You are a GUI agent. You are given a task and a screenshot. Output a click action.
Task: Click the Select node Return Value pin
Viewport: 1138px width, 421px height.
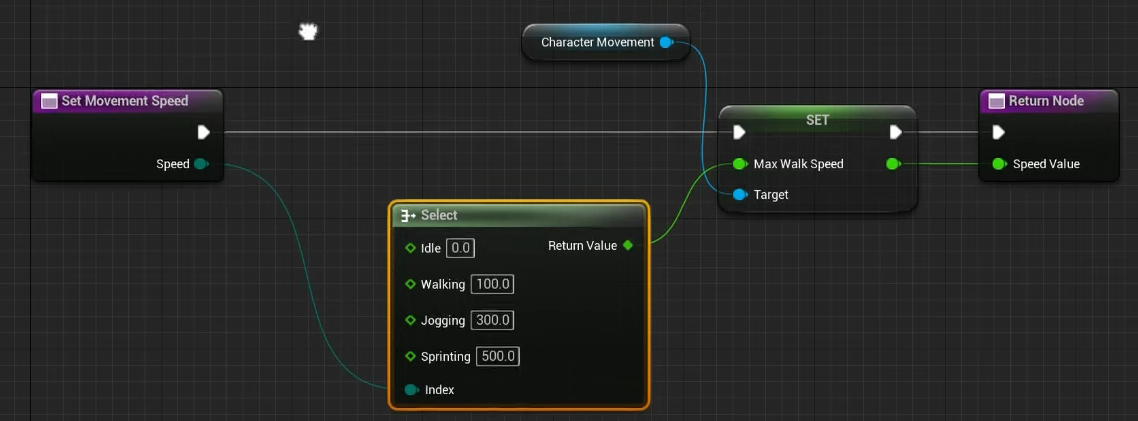(x=628, y=245)
